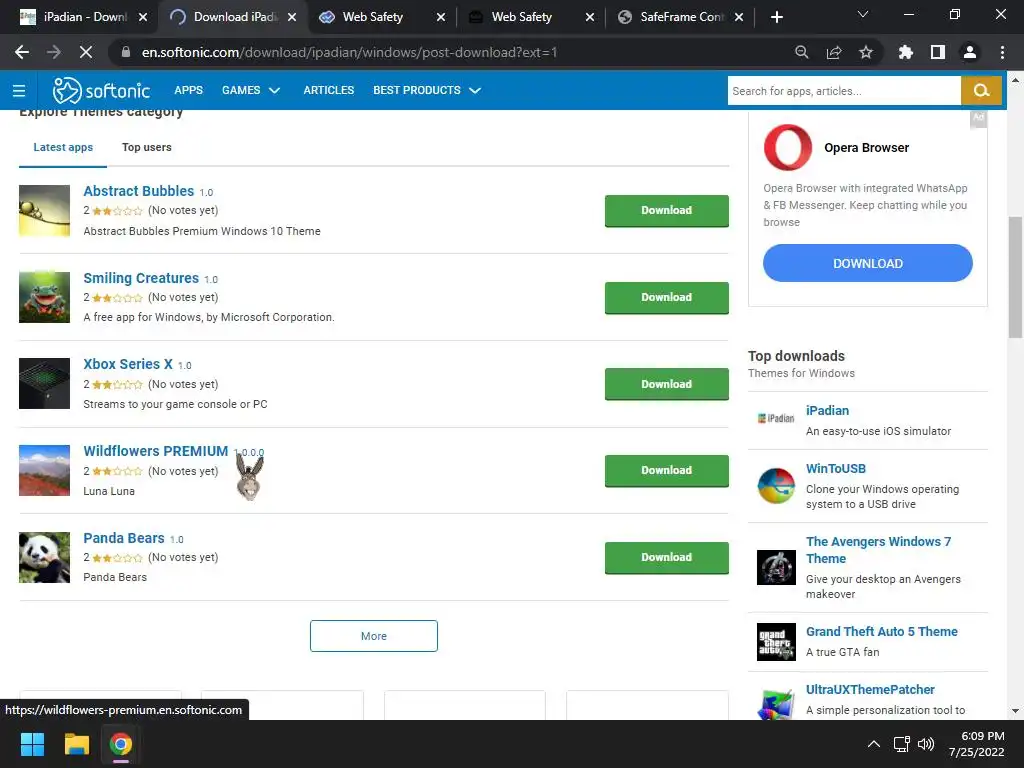Click the Smiling Creatures frog thumbnail
The height and width of the screenshot is (768, 1024).
[x=44, y=297]
